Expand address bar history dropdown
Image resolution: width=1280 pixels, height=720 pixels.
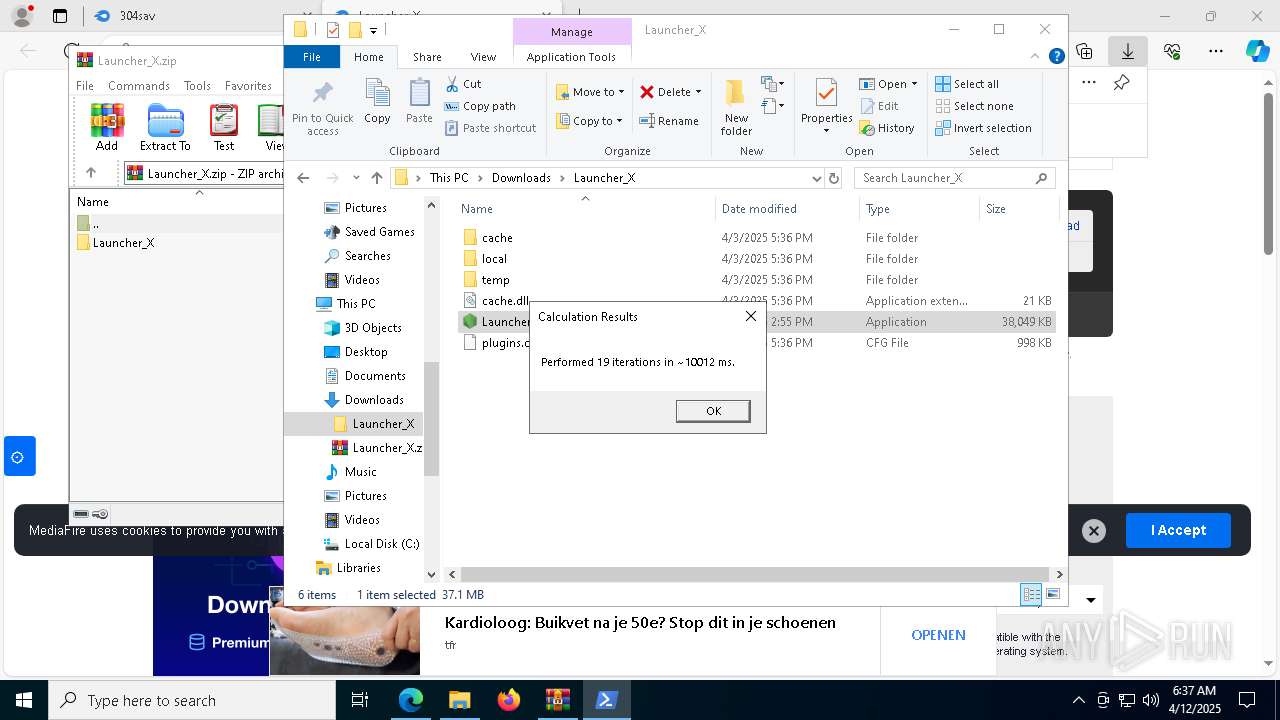coord(816,178)
